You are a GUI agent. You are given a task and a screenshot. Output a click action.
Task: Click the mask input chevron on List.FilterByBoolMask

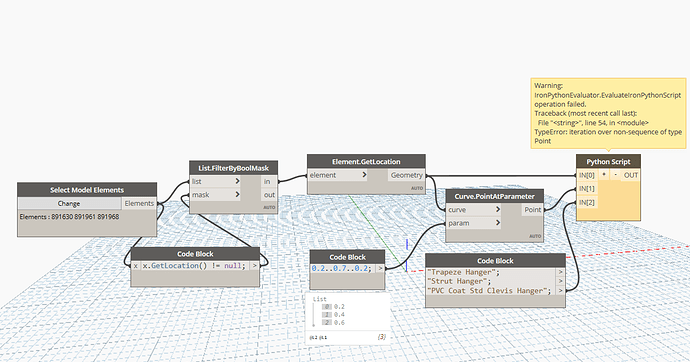(x=237, y=194)
